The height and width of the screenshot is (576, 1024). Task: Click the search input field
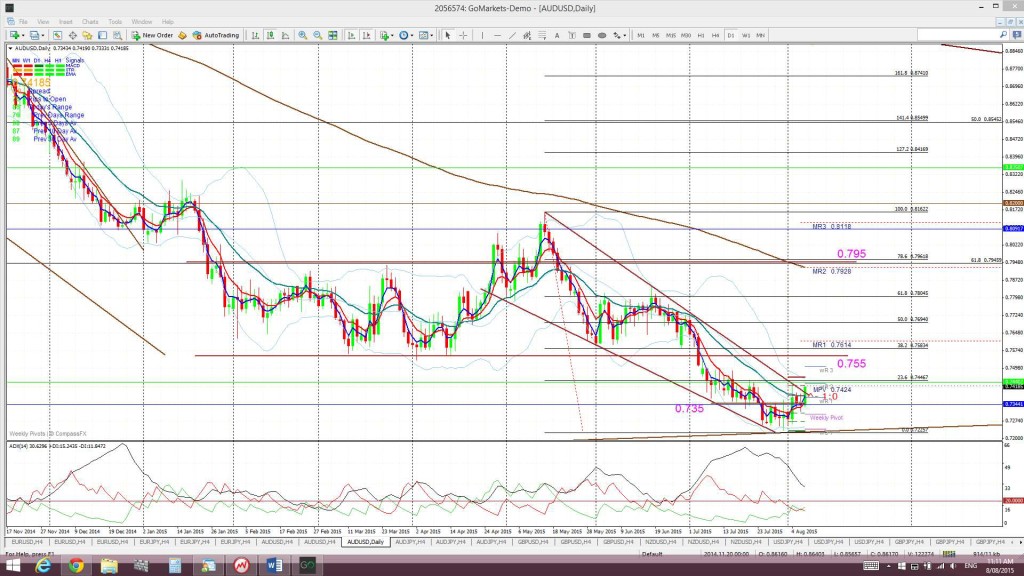click(957, 35)
